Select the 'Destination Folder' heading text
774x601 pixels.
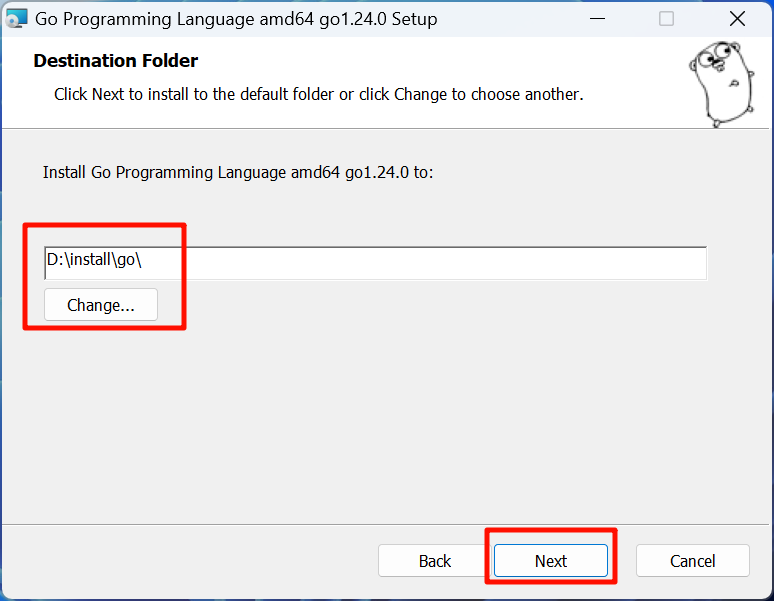pos(116,61)
